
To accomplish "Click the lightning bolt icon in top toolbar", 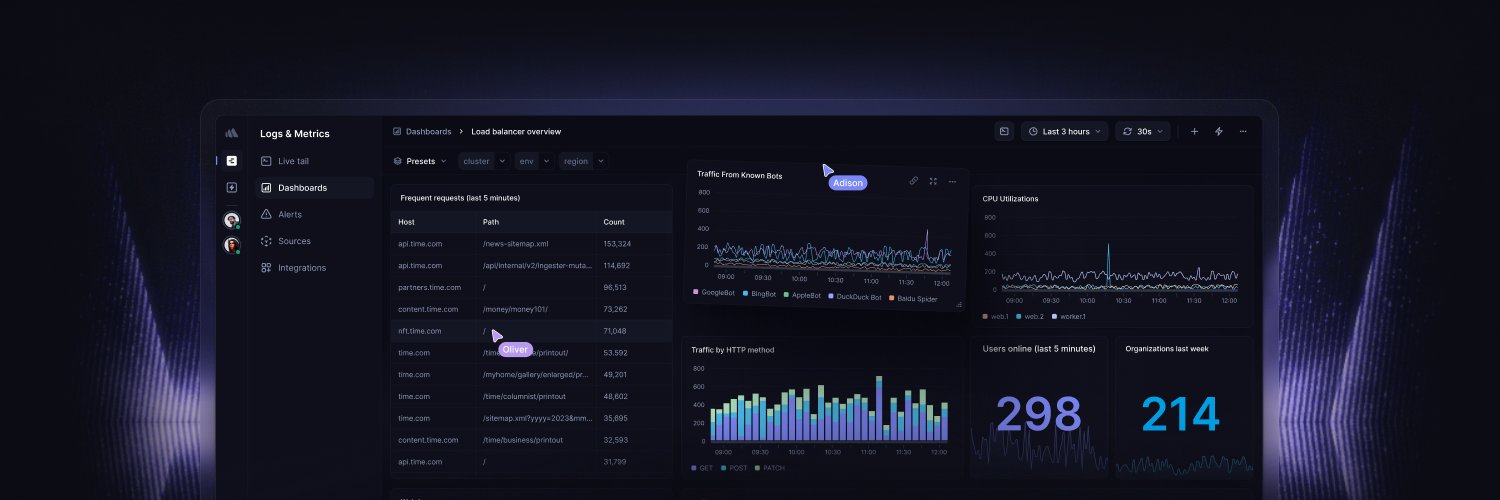I will pos(1219,131).
